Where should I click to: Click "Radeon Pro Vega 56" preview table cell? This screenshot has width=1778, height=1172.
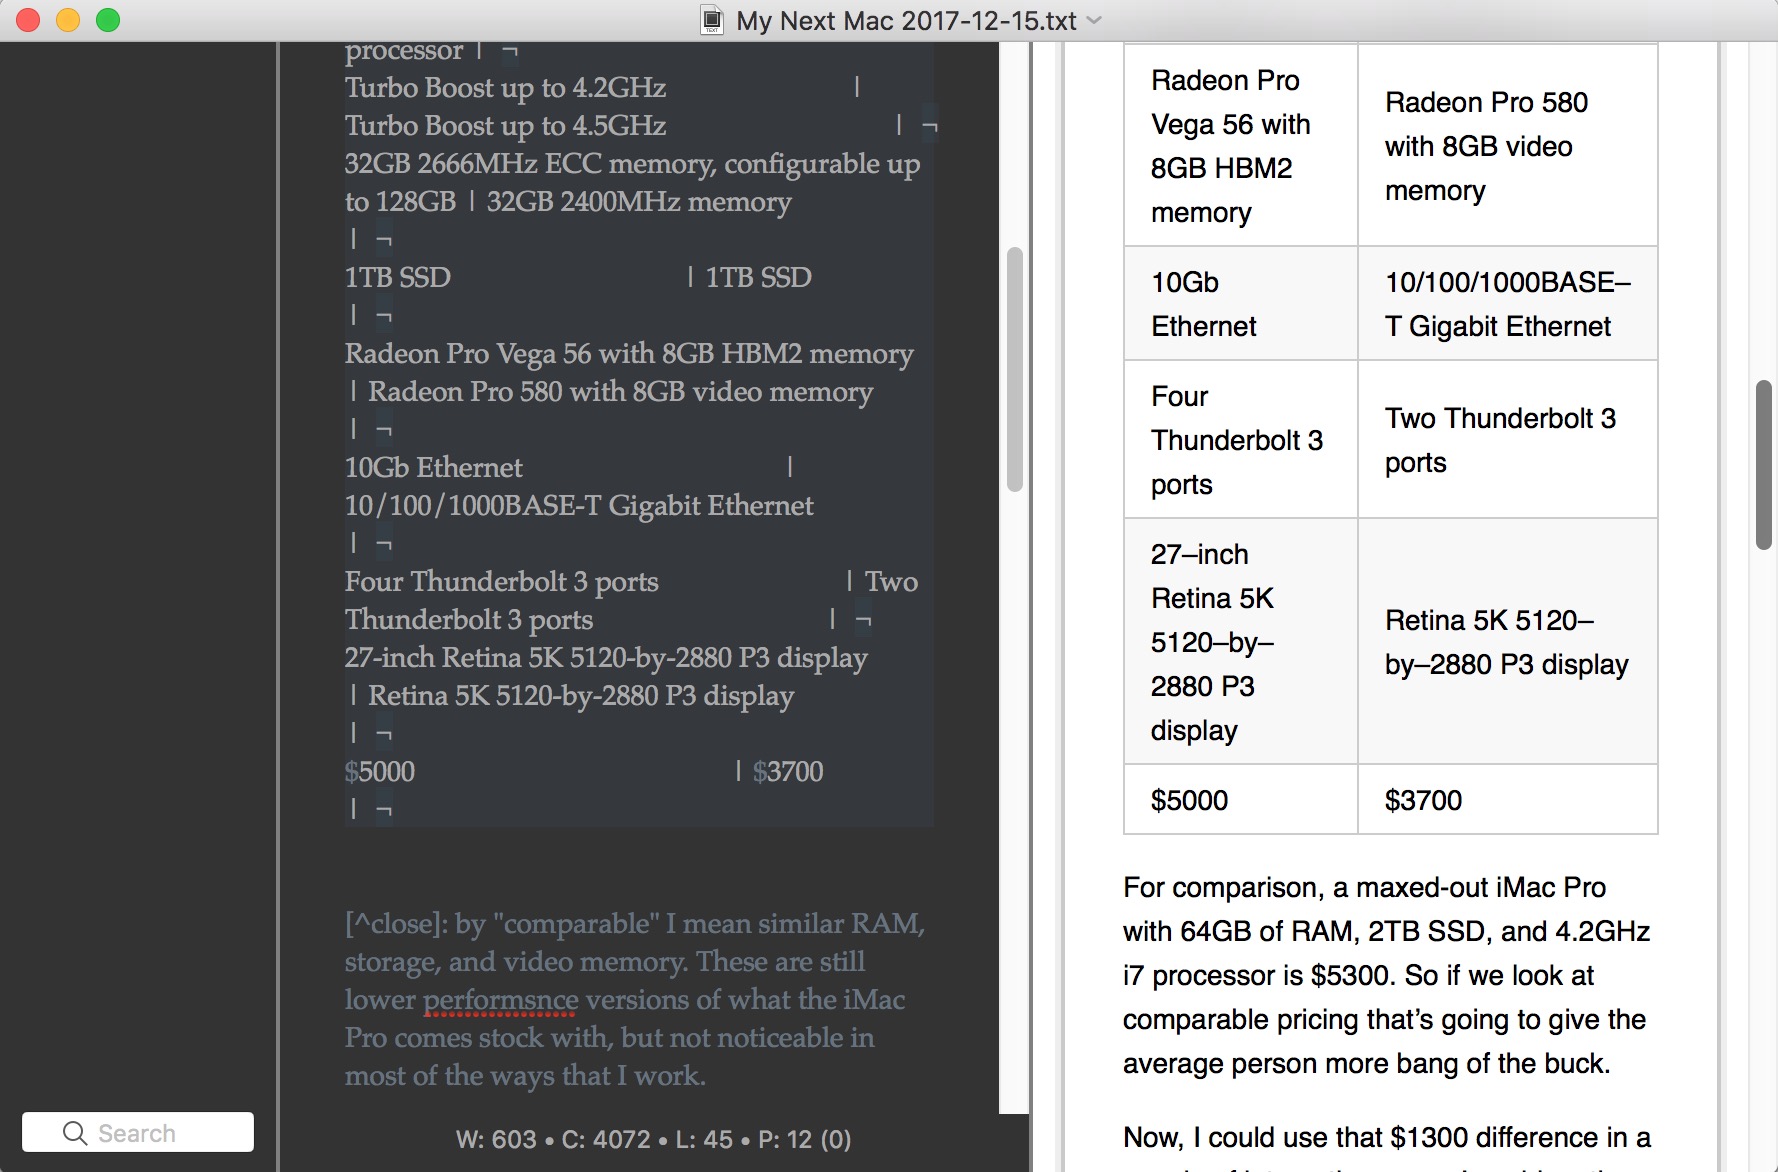point(1241,145)
